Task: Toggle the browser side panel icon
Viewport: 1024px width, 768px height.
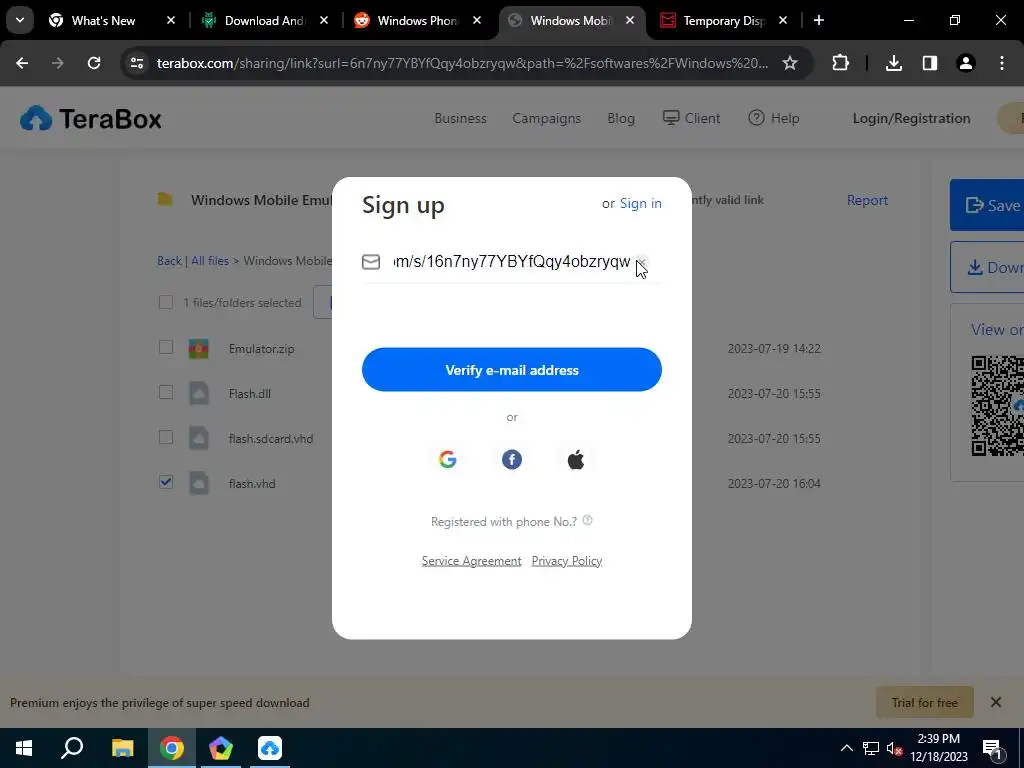Action: pyautogui.click(x=929, y=63)
